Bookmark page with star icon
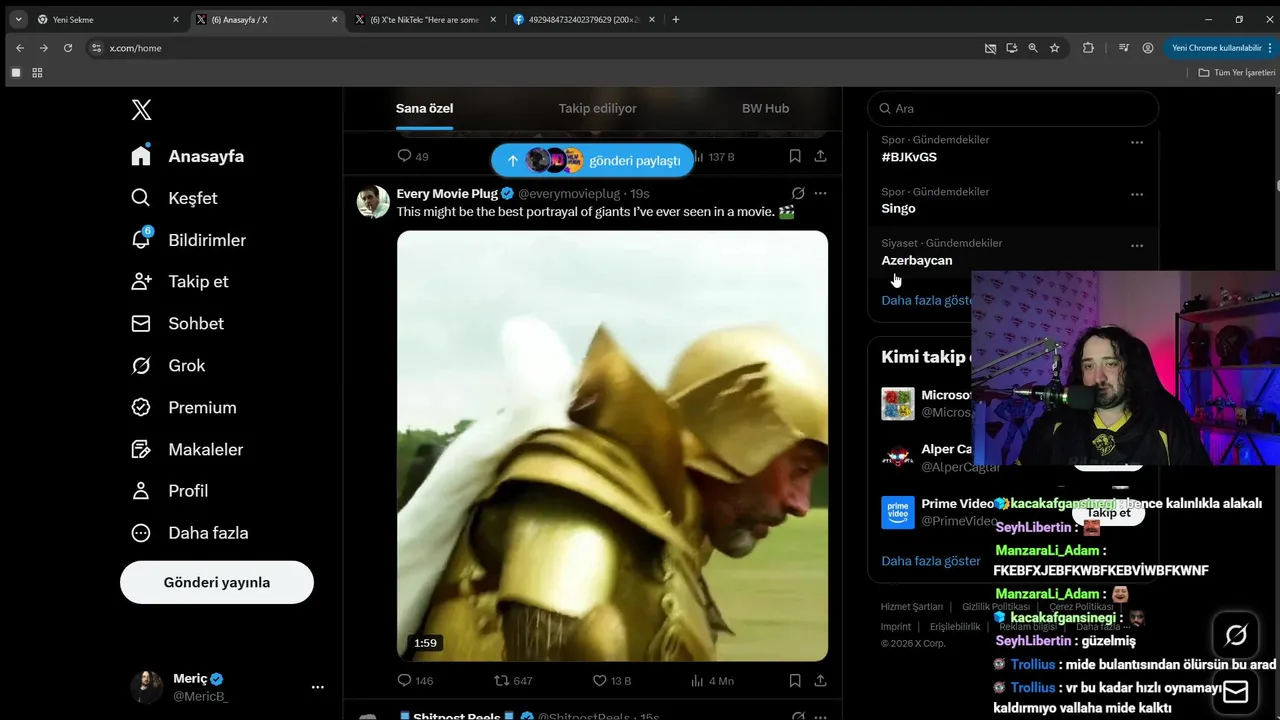The width and height of the screenshot is (1280, 720). [1054, 48]
